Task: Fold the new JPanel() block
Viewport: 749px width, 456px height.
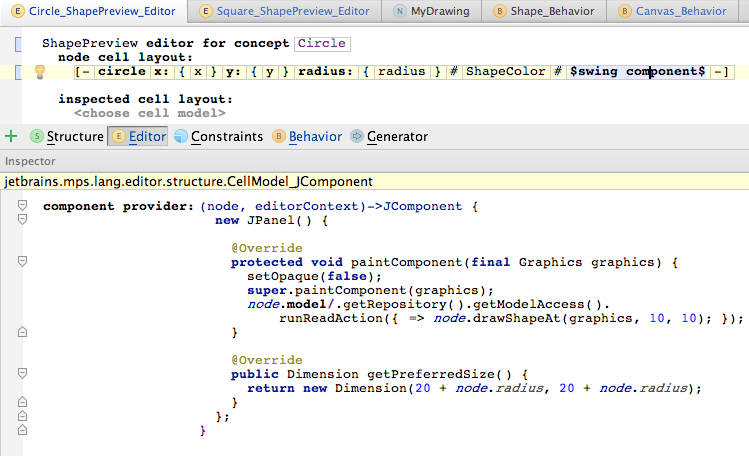Action: pyautogui.click(x=21, y=221)
